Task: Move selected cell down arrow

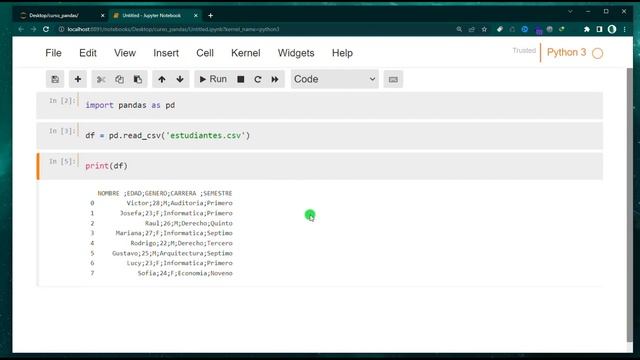Action: pyautogui.click(x=180, y=79)
